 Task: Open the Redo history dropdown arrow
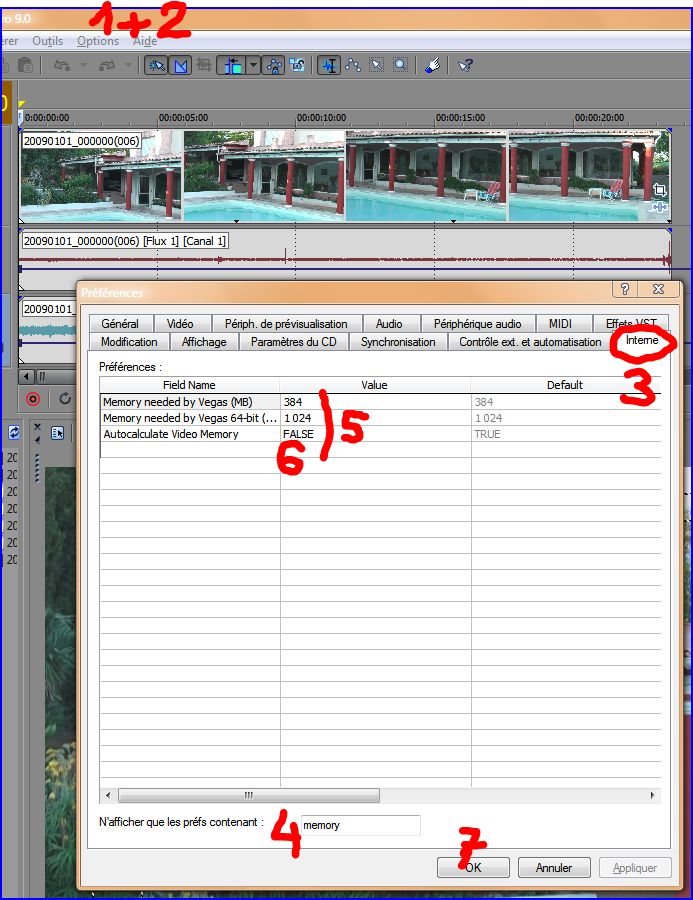pos(128,65)
